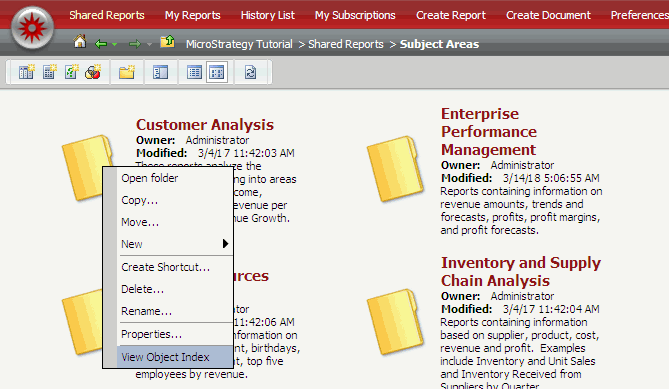Click the Forward arrow icon
Screen dimensions: 669x389
coord(135,44)
